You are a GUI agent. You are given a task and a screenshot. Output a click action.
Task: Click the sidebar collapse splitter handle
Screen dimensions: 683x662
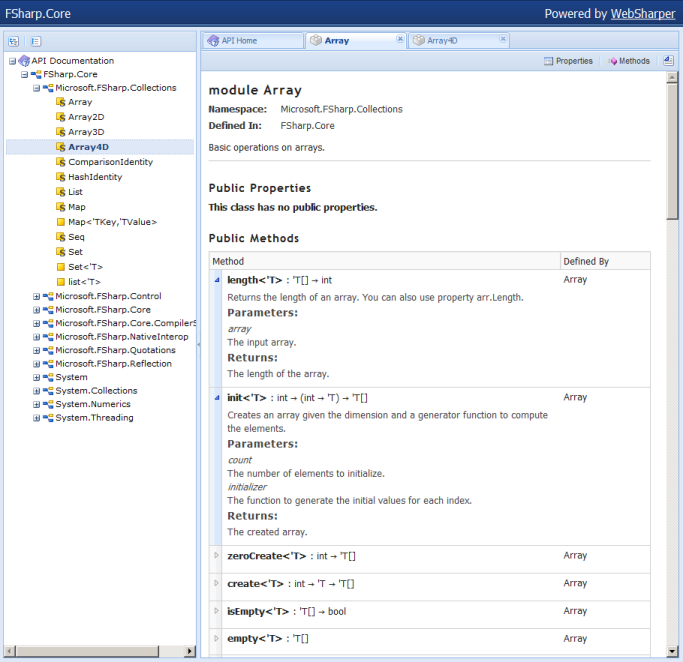tap(199, 344)
